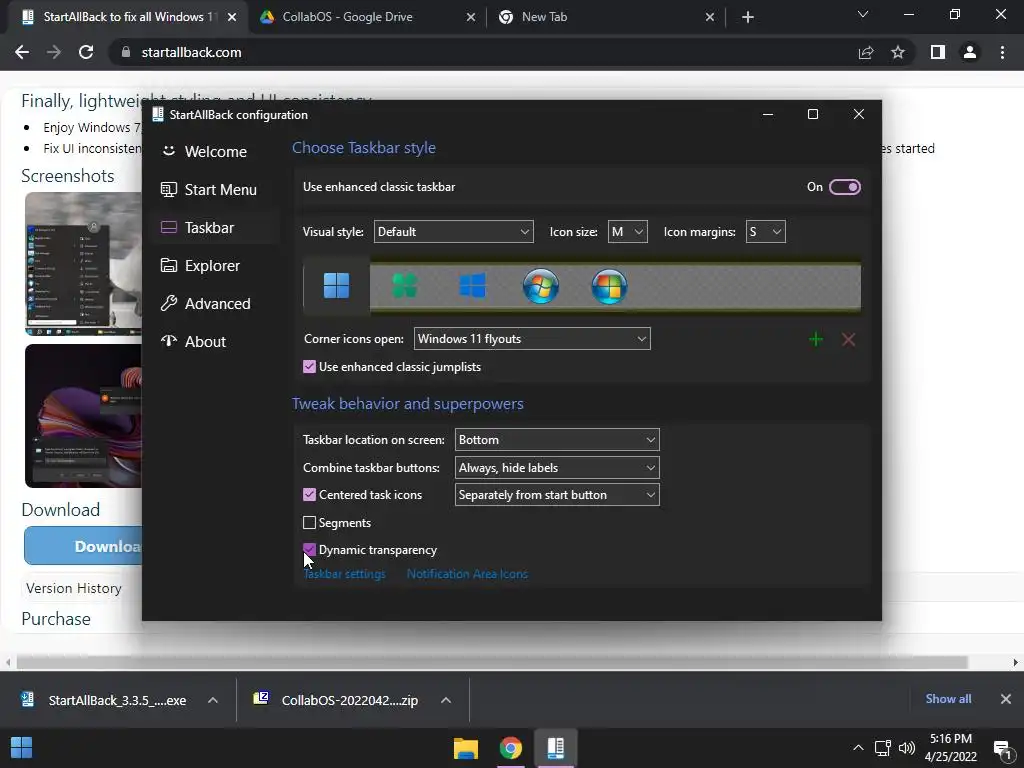Click Chrome icon on the taskbar
Viewport: 1024px width, 768px height.
coord(511,748)
